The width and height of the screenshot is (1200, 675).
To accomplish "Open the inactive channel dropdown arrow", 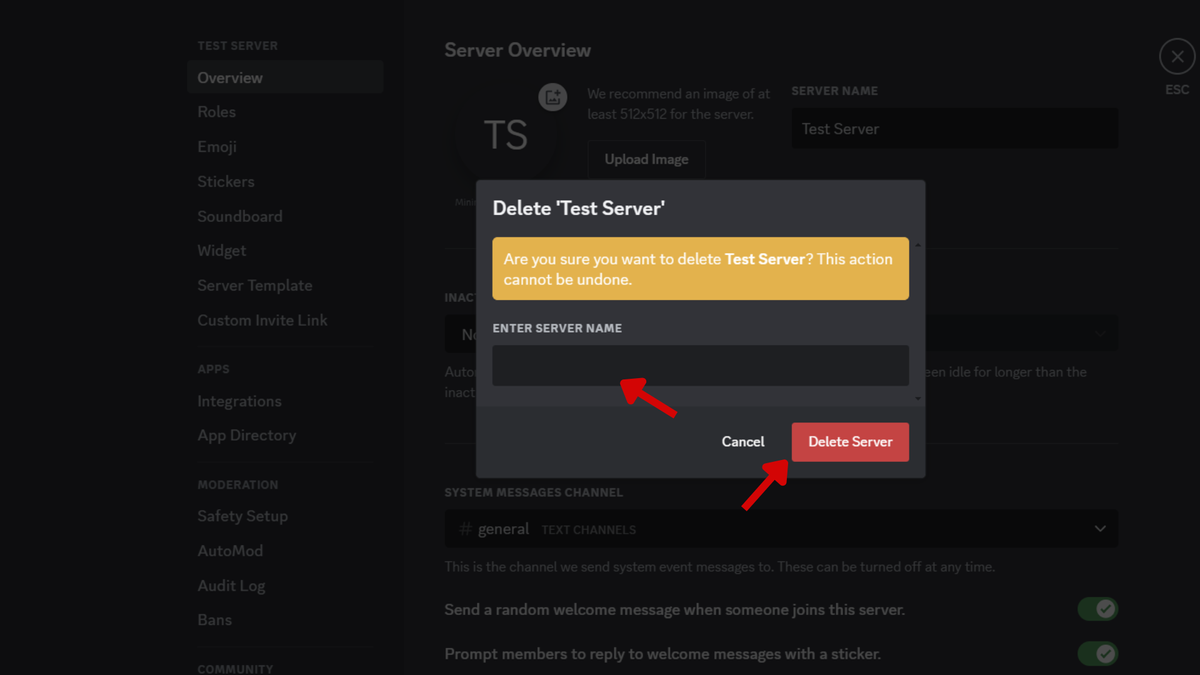I will [1100, 334].
